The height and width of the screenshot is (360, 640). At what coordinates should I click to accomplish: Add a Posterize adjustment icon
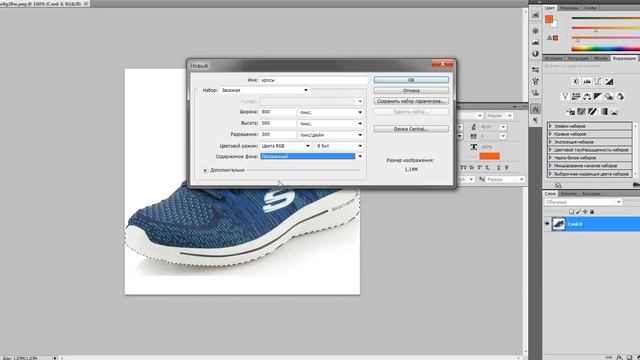tap(581, 111)
